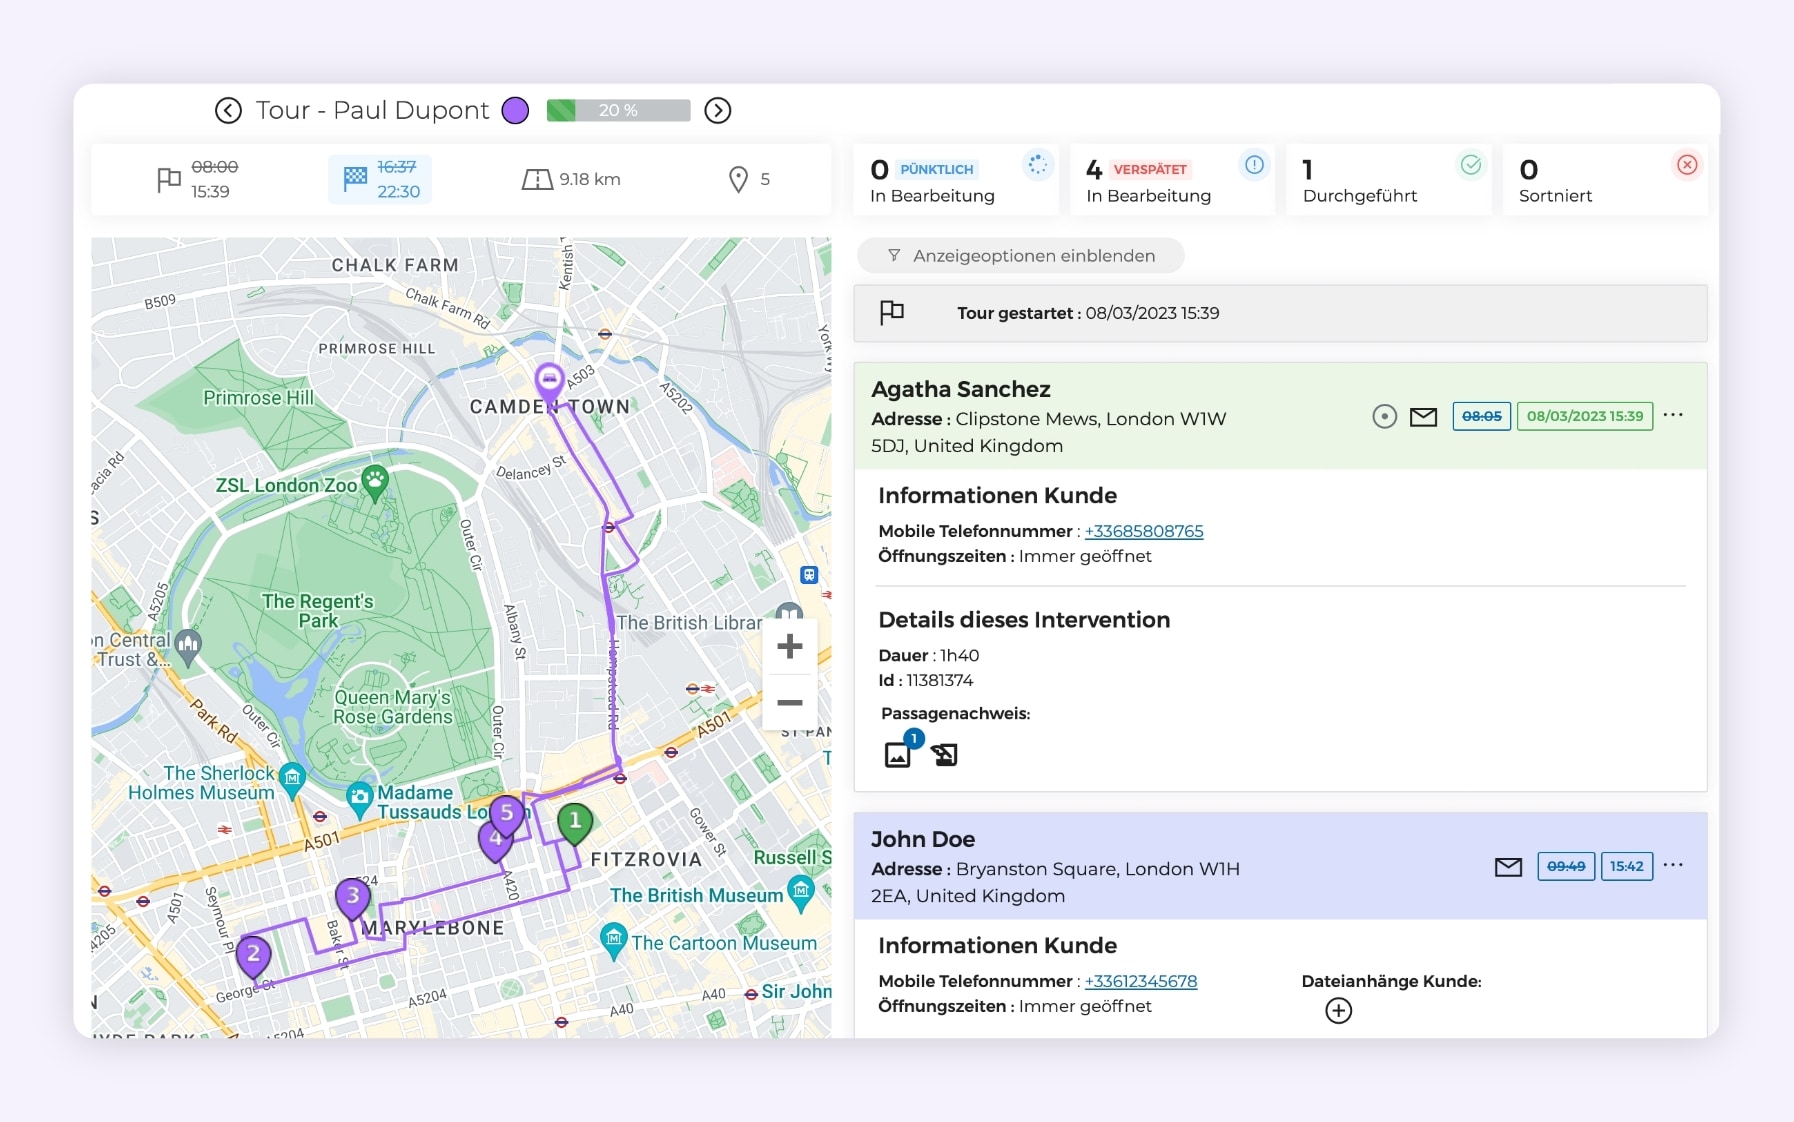Open more options for Agatha Sanchez
1794x1122 pixels.
tap(1672, 415)
